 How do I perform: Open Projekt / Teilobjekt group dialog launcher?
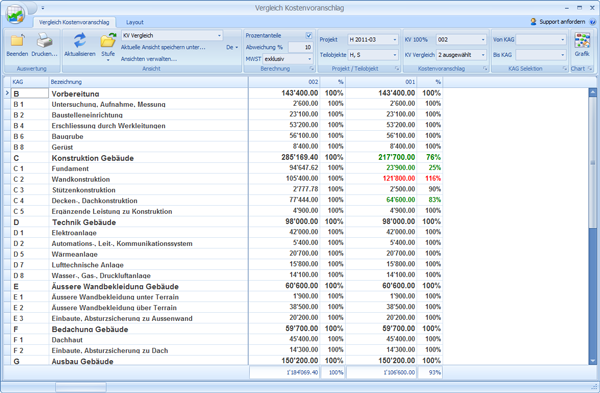(397, 69)
